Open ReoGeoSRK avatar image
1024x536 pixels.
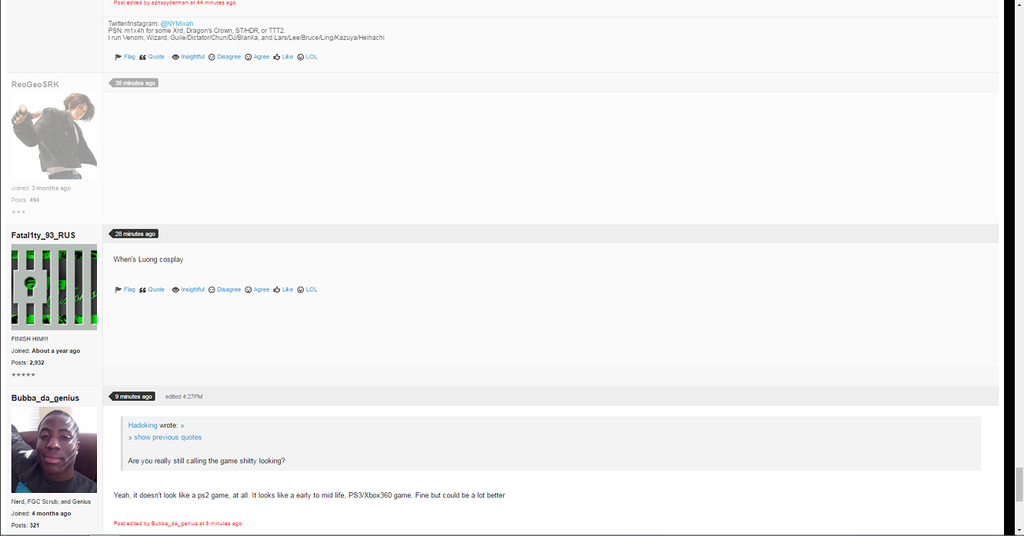click(x=54, y=136)
